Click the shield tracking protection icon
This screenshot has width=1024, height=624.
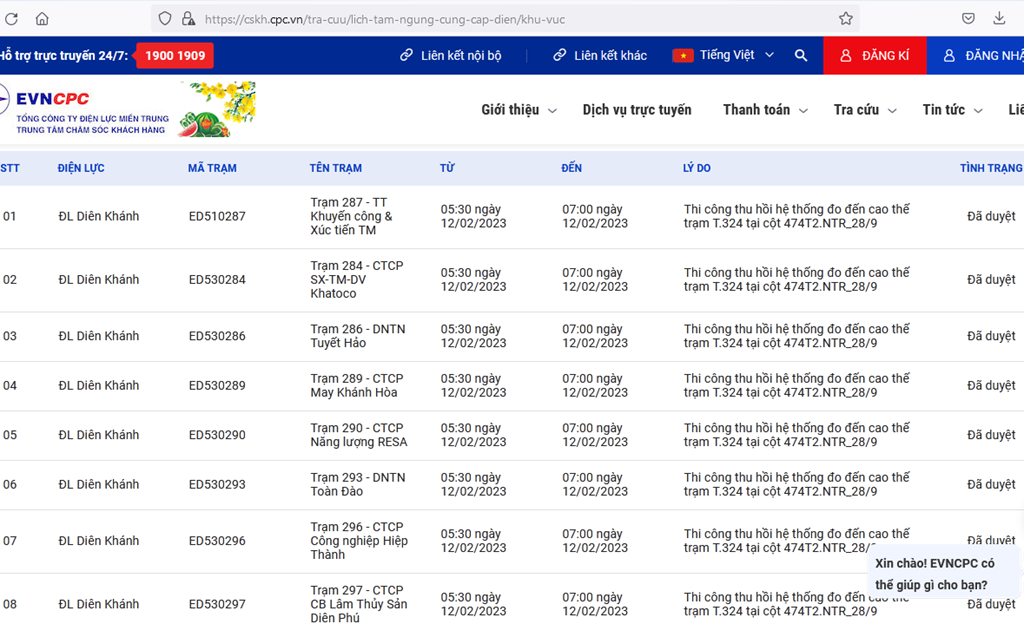click(165, 18)
